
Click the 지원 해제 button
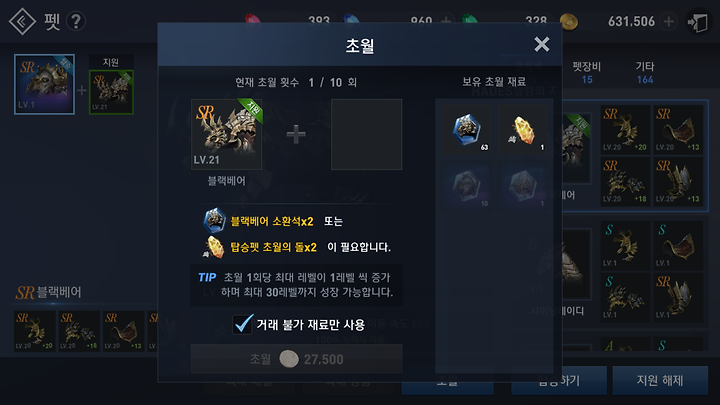click(x=660, y=380)
